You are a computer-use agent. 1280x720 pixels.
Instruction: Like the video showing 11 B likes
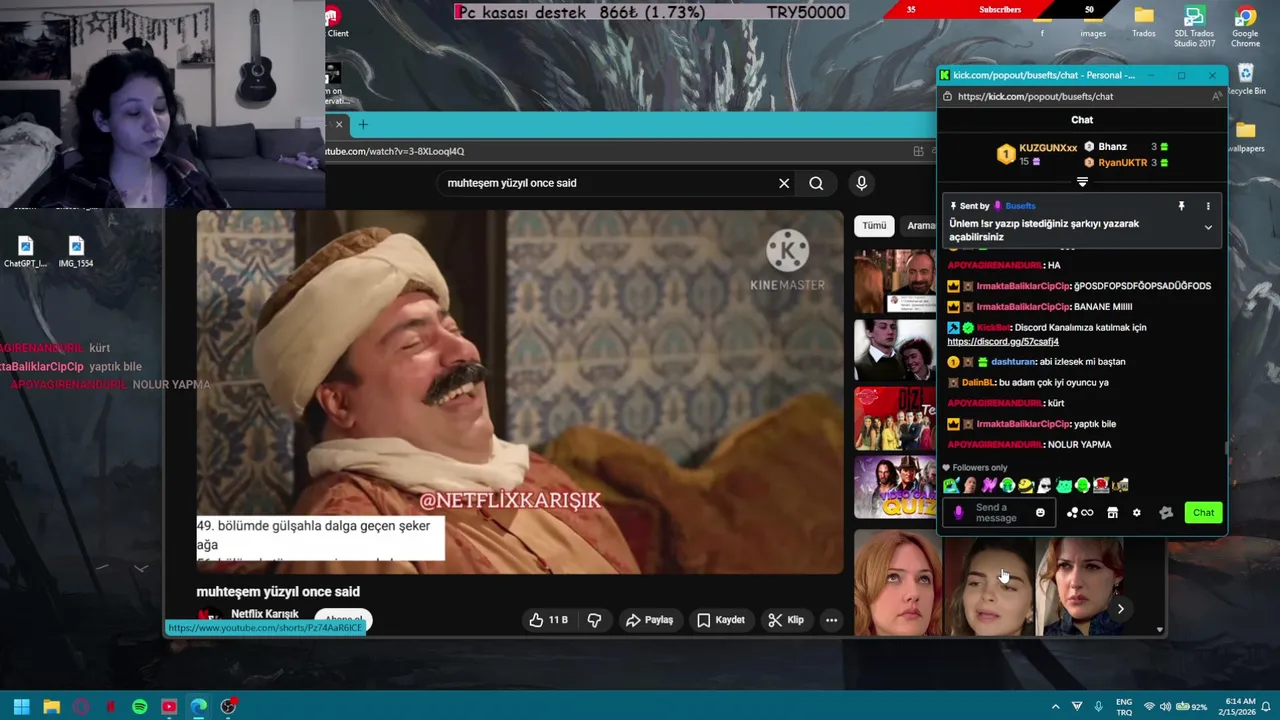pyautogui.click(x=548, y=620)
